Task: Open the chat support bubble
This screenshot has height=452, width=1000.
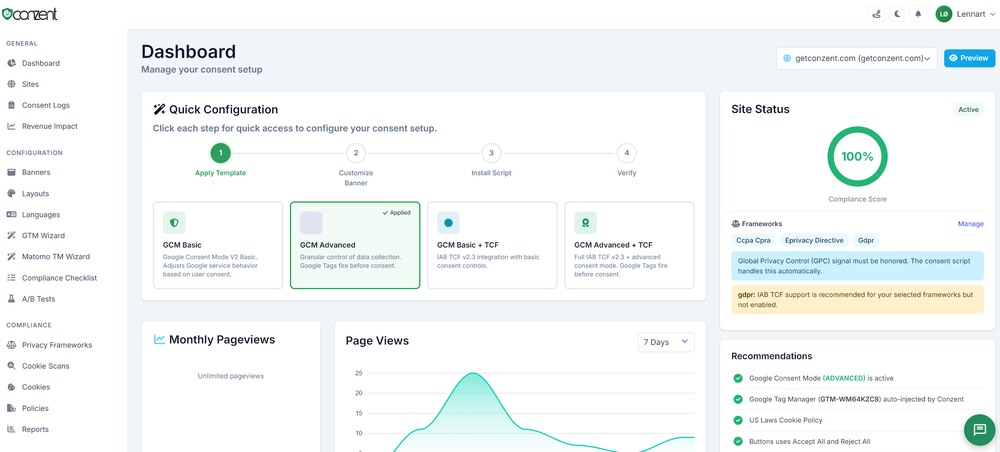Action: (x=980, y=430)
